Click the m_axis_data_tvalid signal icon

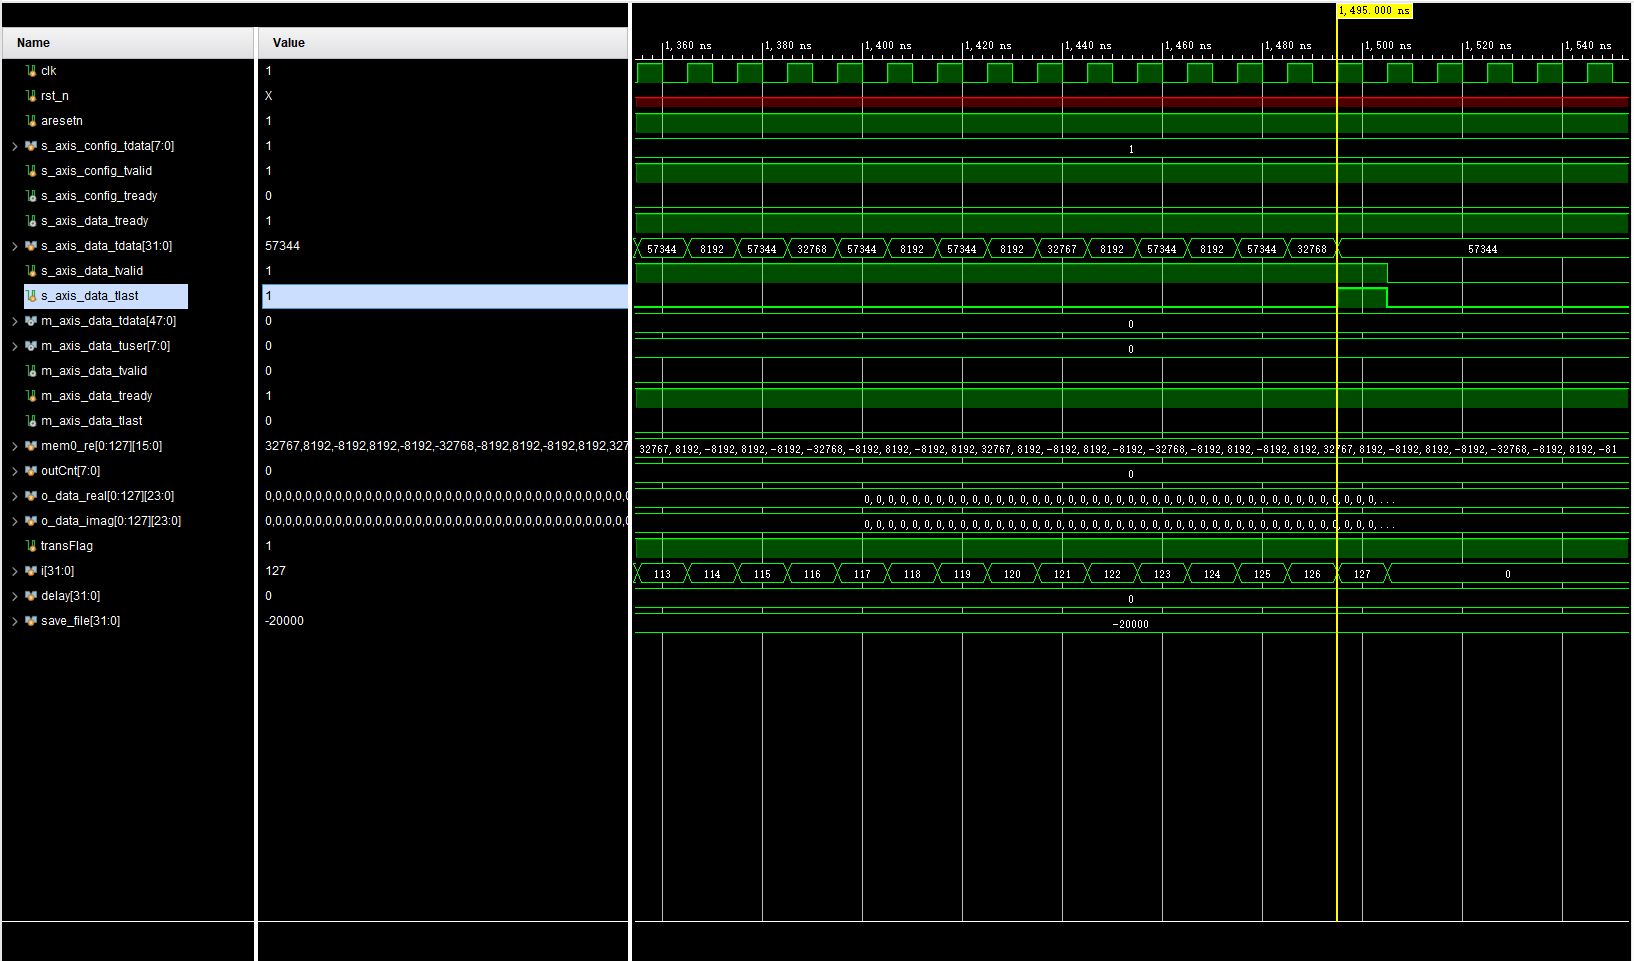tap(31, 371)
